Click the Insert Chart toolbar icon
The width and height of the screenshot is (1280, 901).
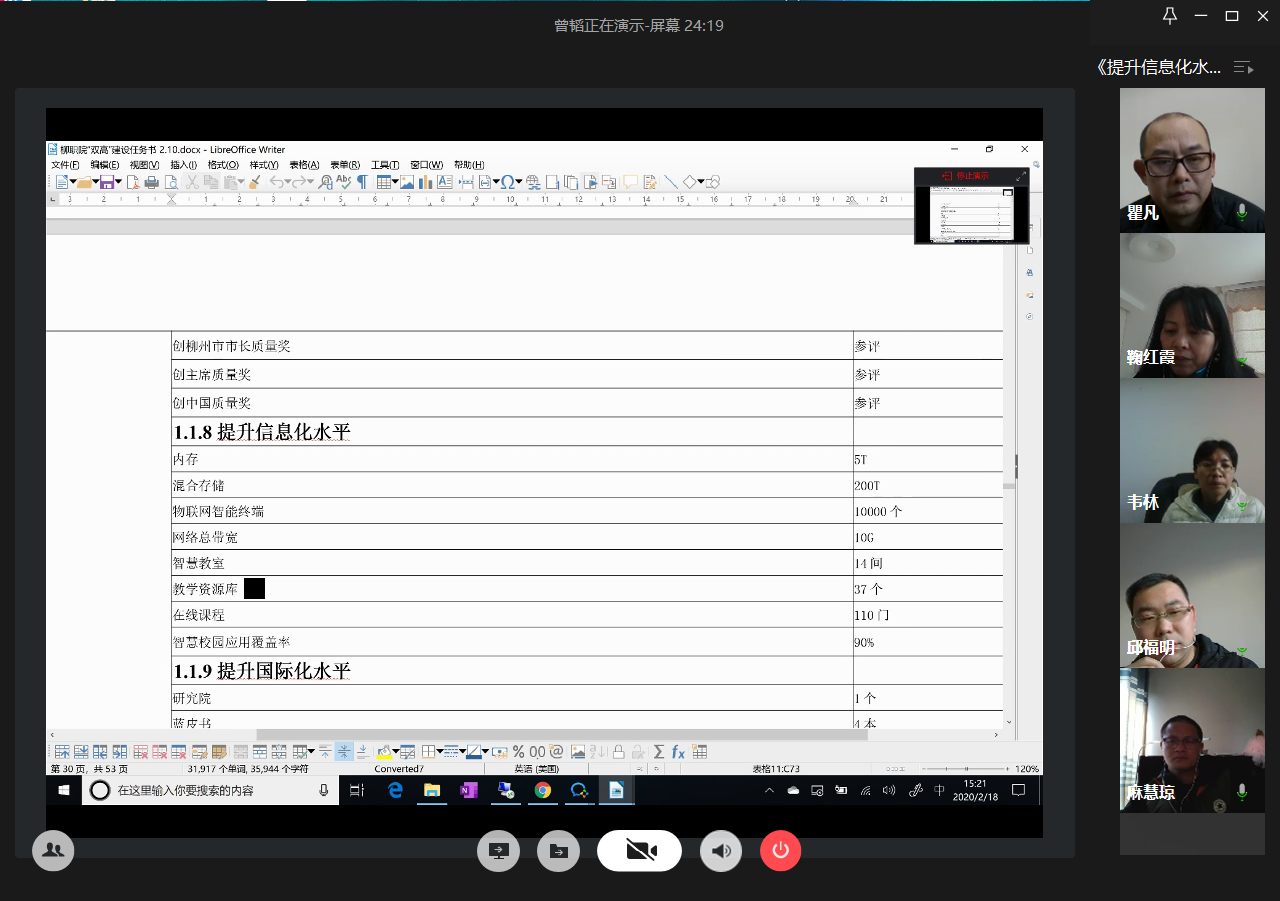(425, 182)
